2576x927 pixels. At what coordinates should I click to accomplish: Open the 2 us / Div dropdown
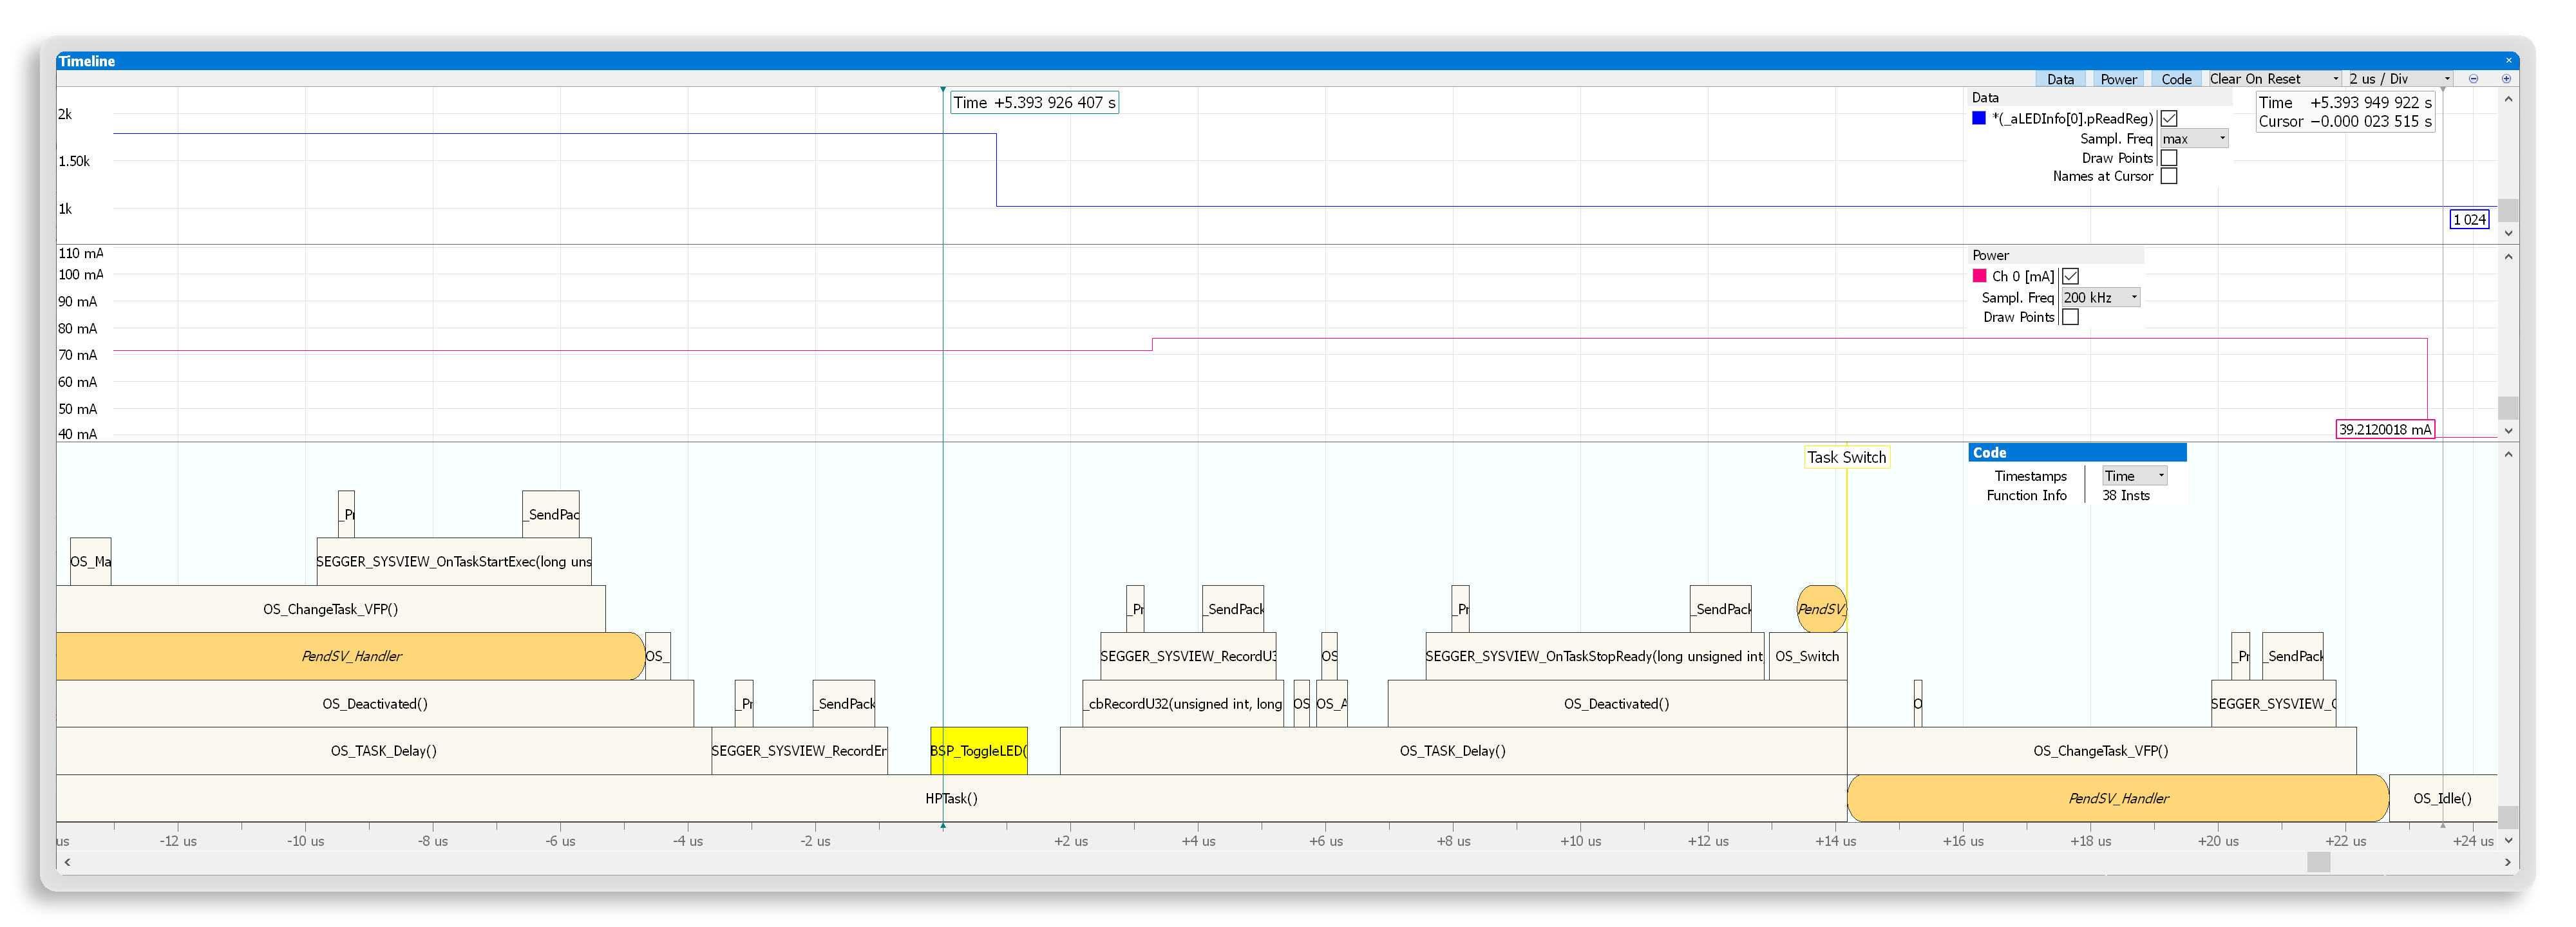coord(2399,79)
